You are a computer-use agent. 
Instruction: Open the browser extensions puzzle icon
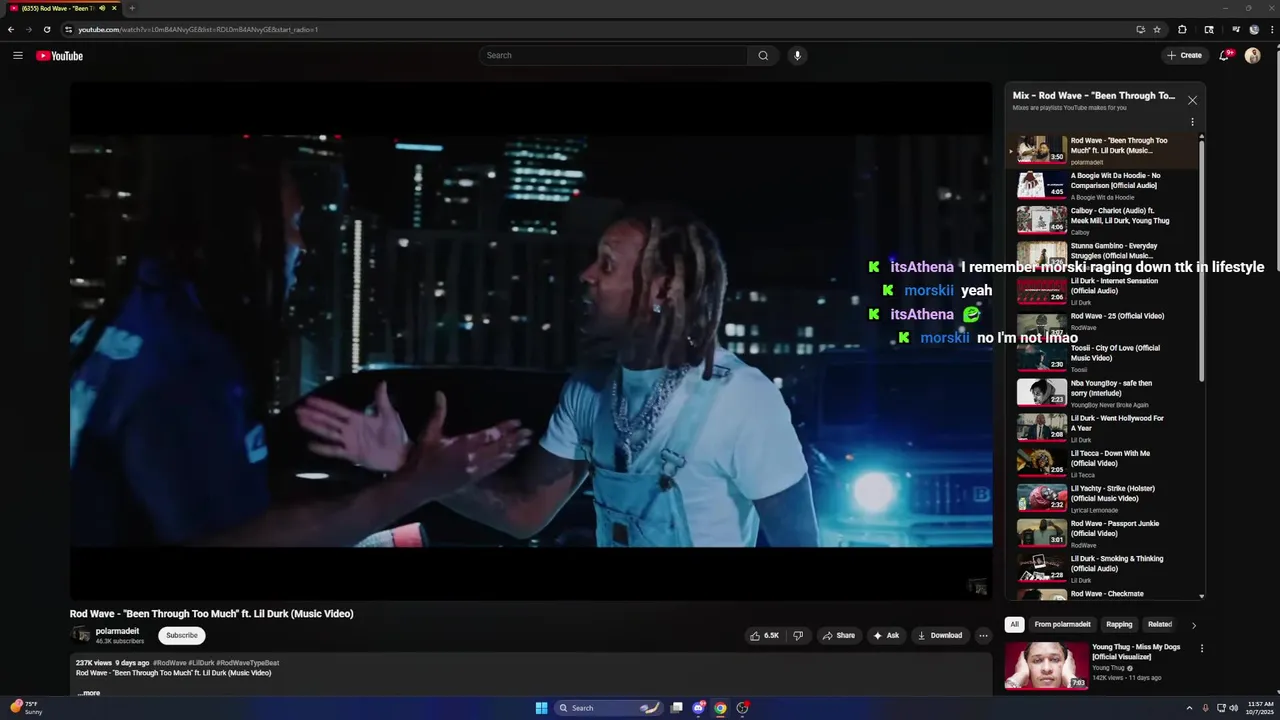point(1182,29)
